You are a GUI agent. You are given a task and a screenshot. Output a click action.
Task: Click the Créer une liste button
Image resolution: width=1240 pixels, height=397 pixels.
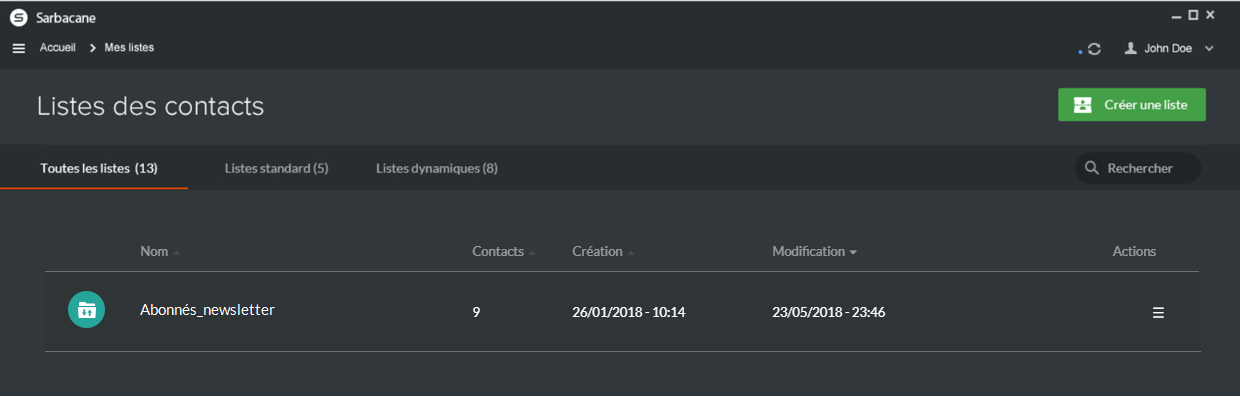(x=1132, y=105)
